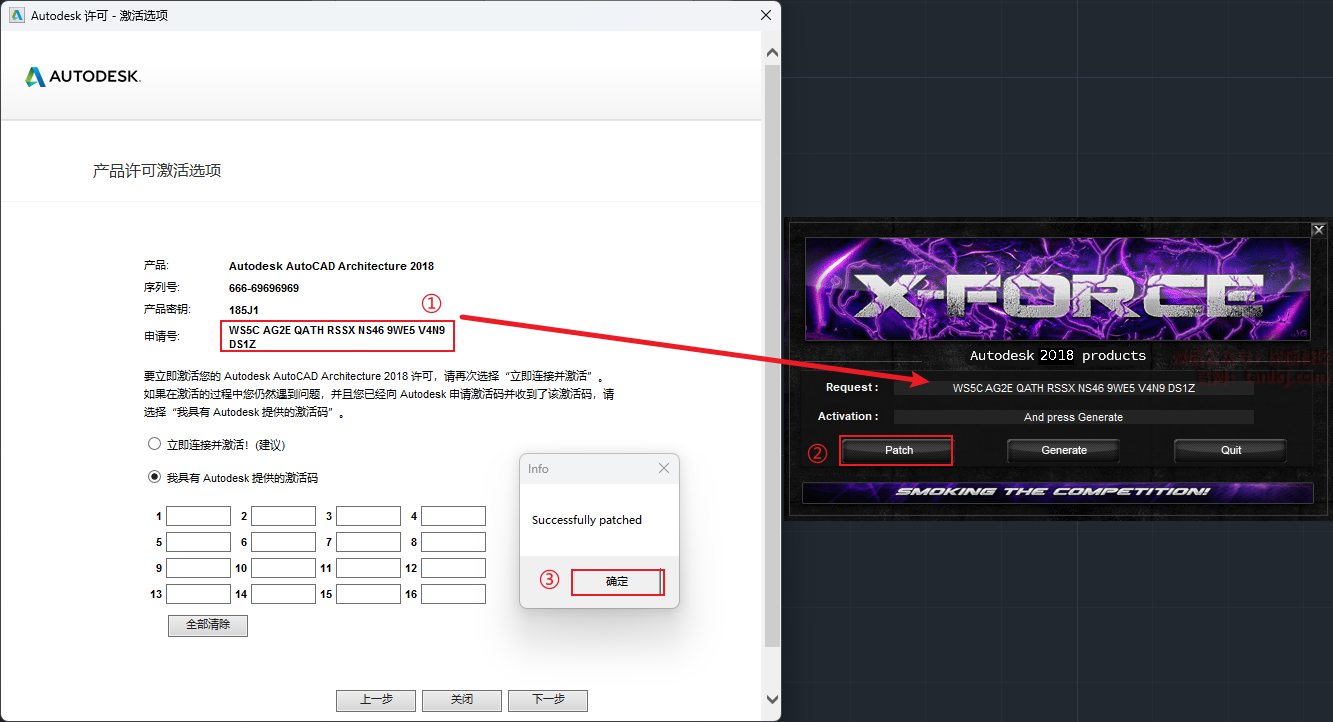Image resolution: width=1333 pixels, height=722 pixels.
Task: Select activation code field 10
Action: tap(283, 568)
